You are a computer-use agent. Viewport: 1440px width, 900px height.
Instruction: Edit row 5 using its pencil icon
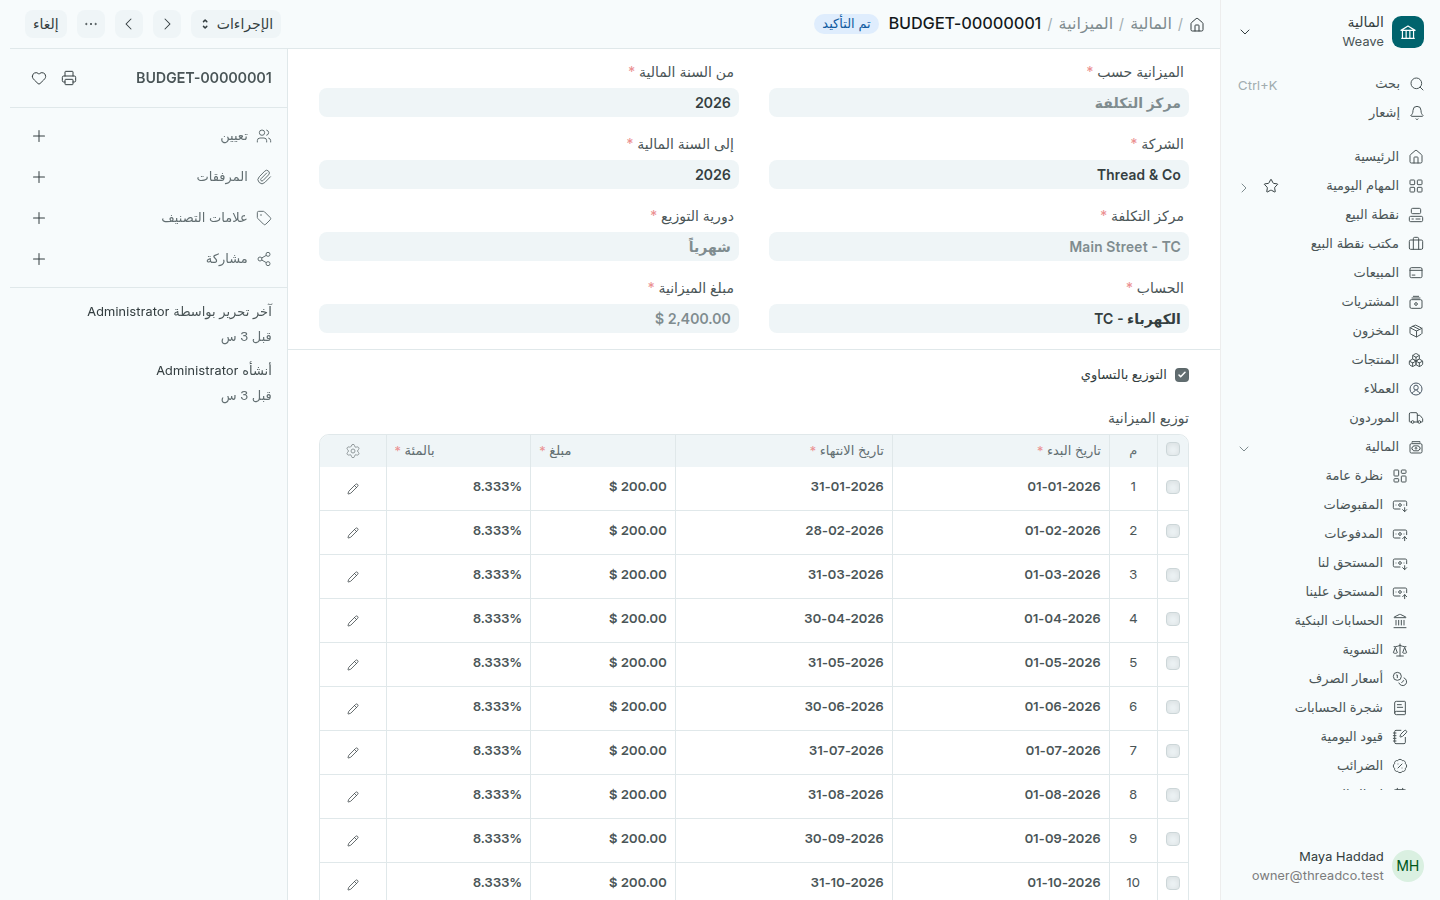[353, 665]
